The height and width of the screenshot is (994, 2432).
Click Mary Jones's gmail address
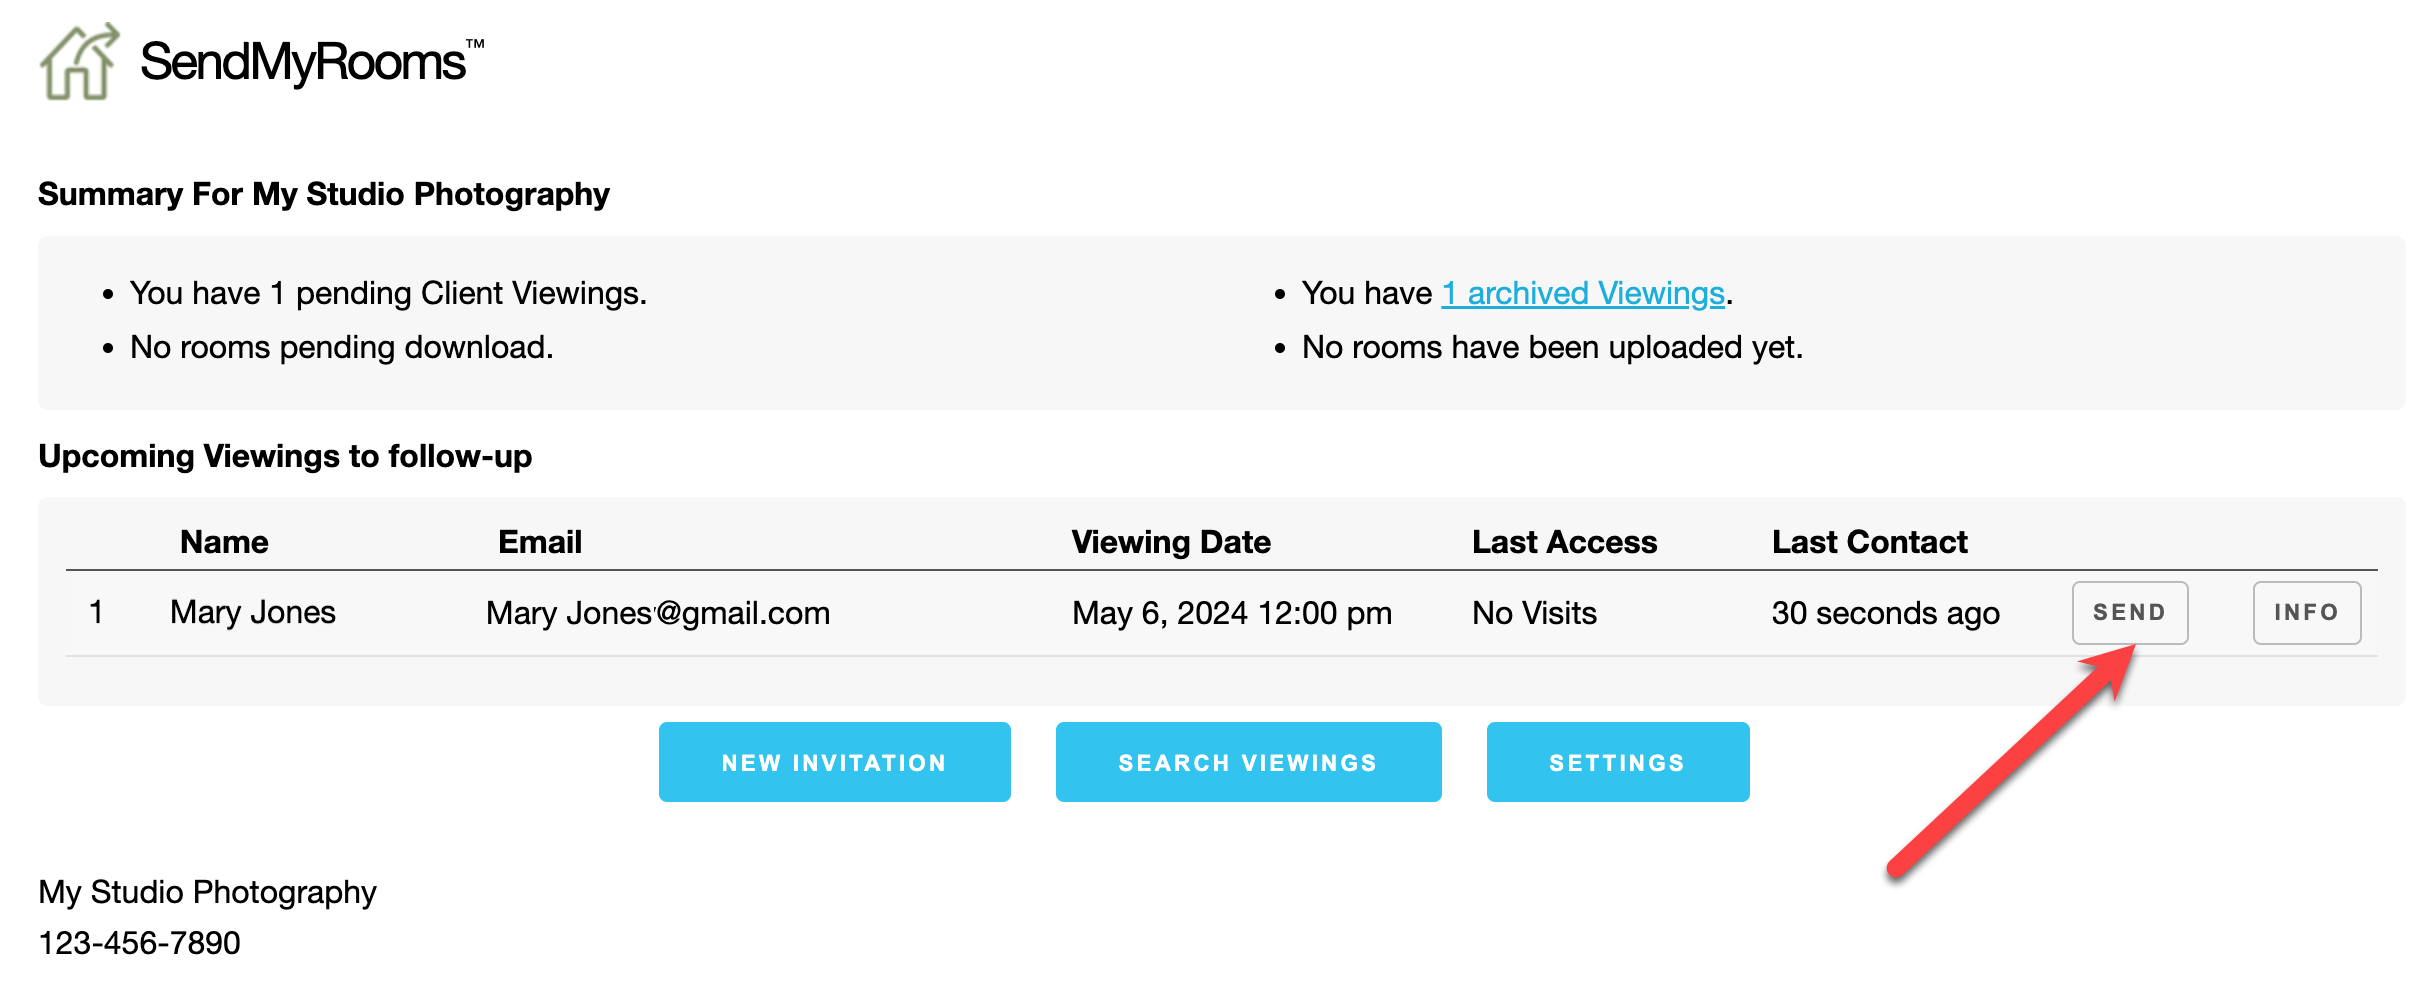(658, 613)
